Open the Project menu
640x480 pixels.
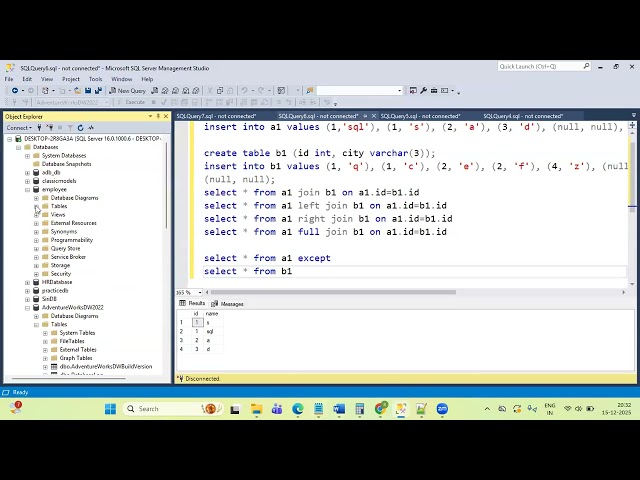click(71, 79)
